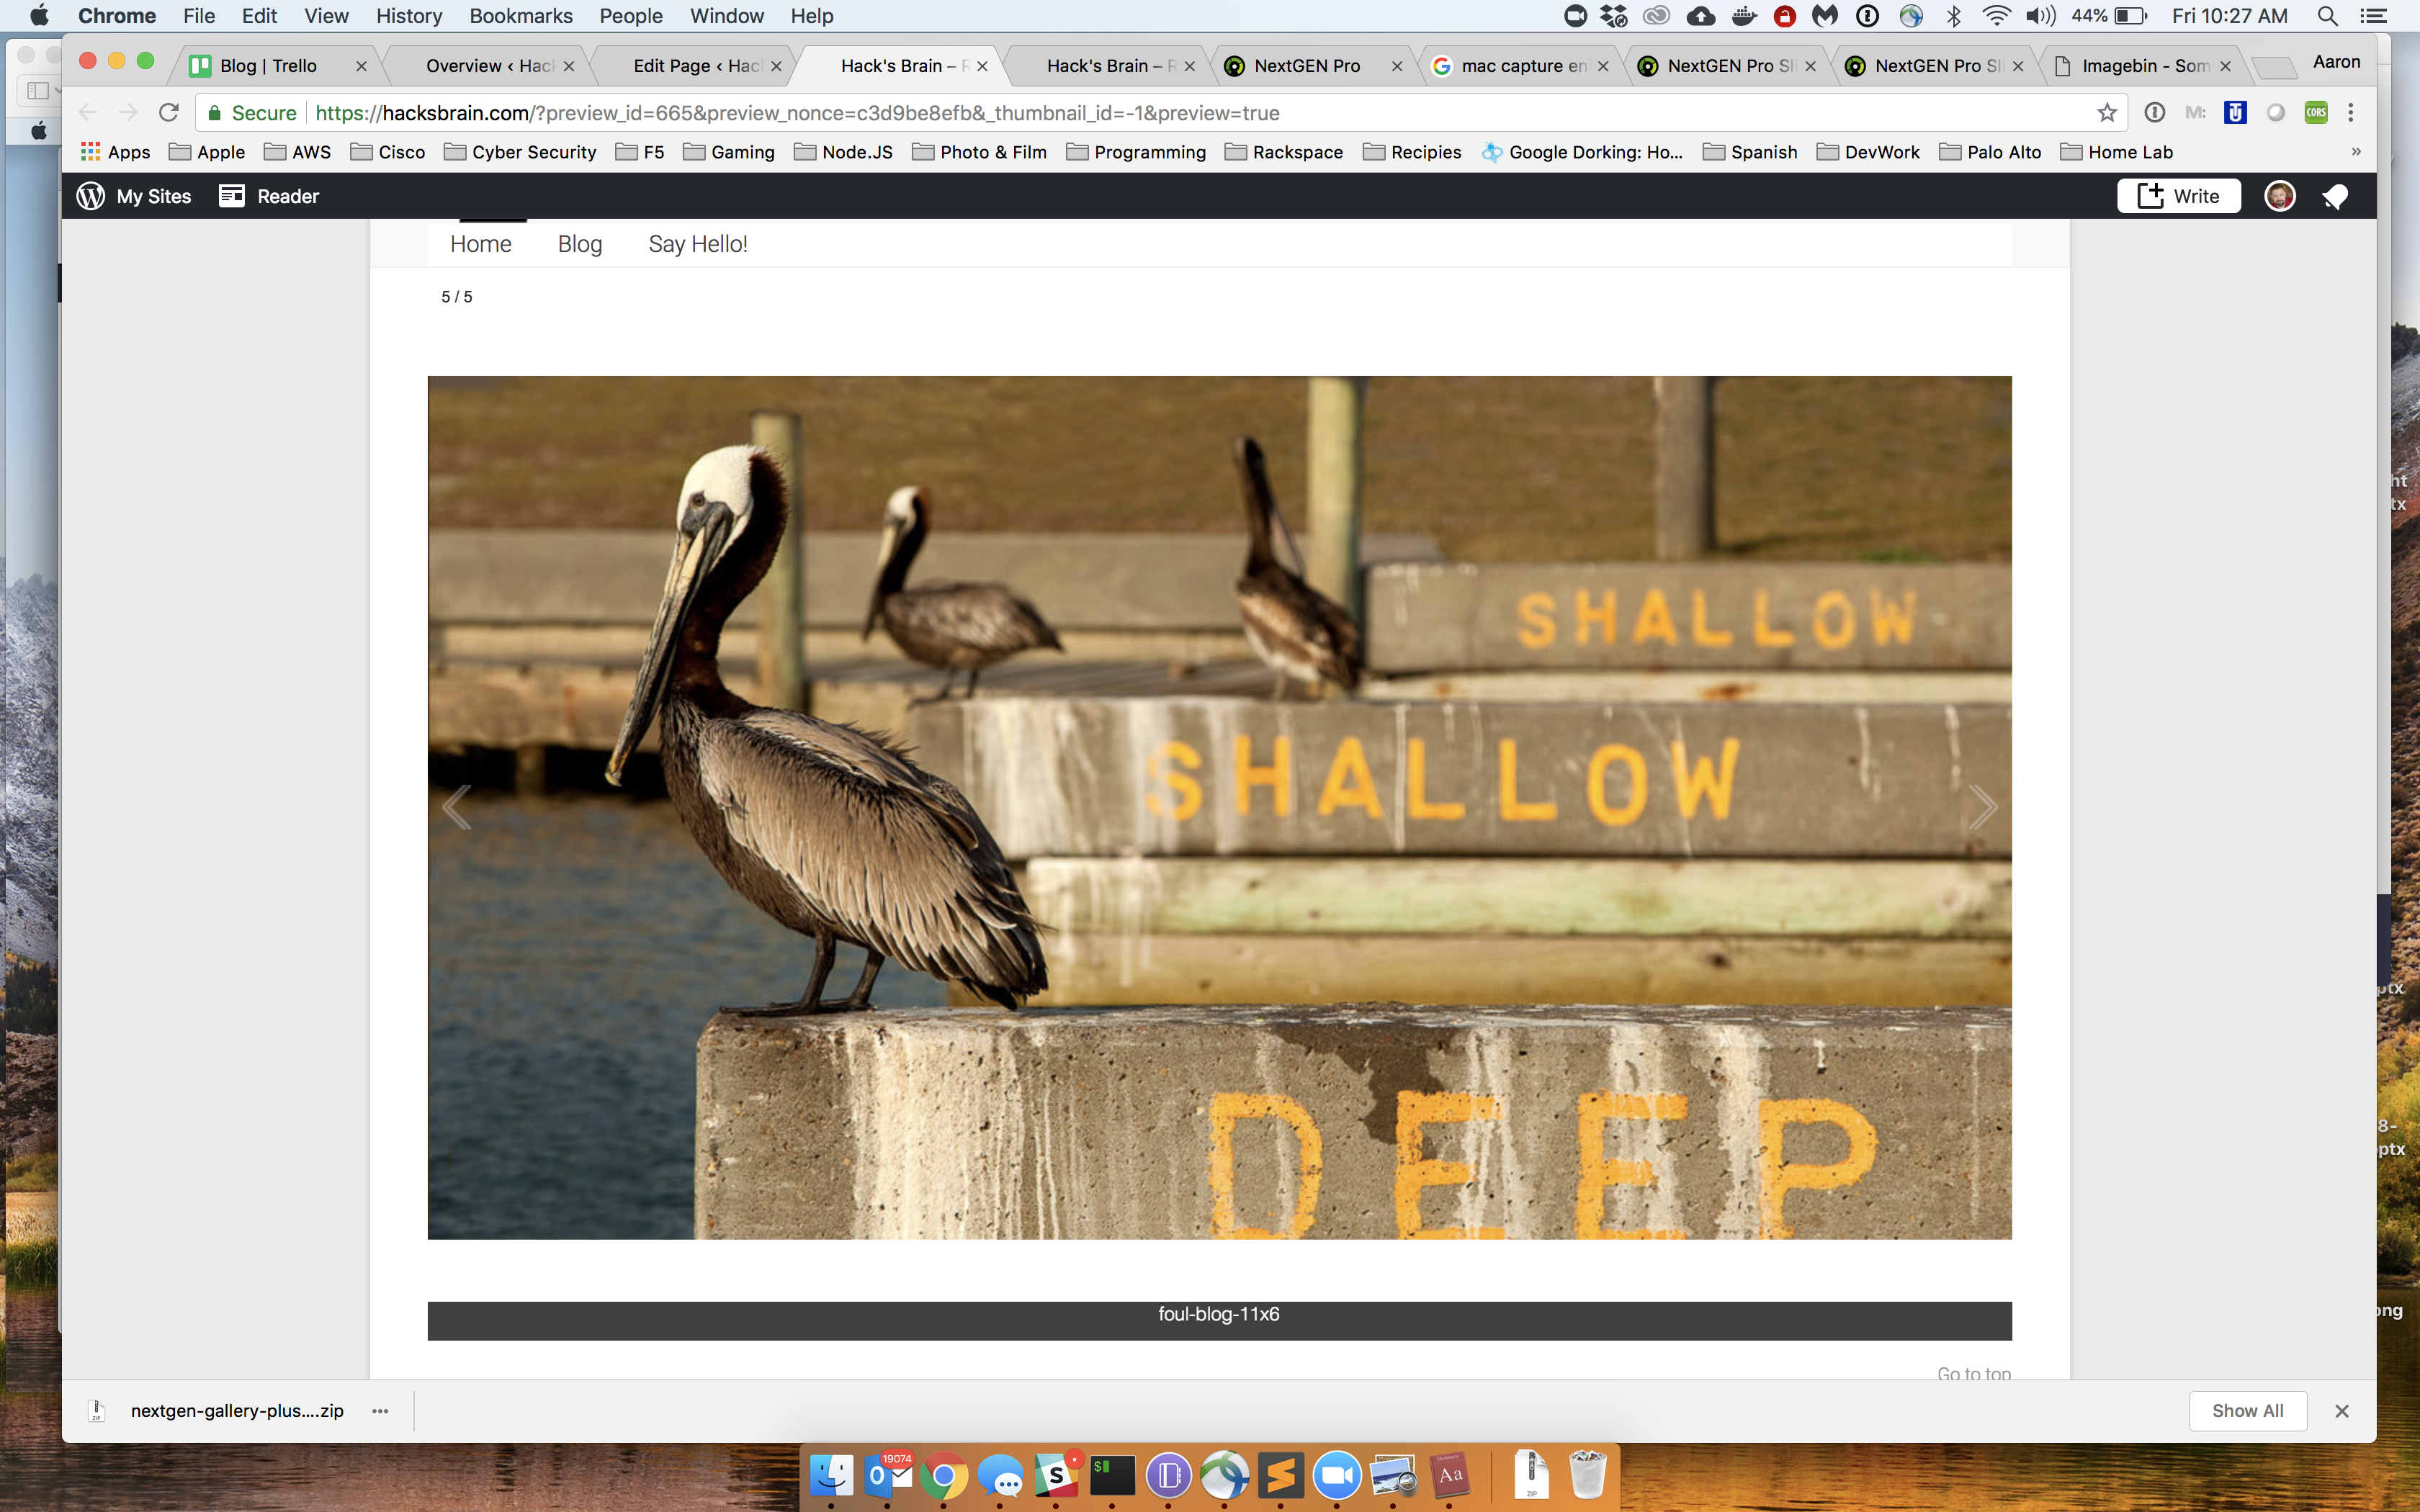Open the Gaming bookmarks folder

[x=729, y=152]
